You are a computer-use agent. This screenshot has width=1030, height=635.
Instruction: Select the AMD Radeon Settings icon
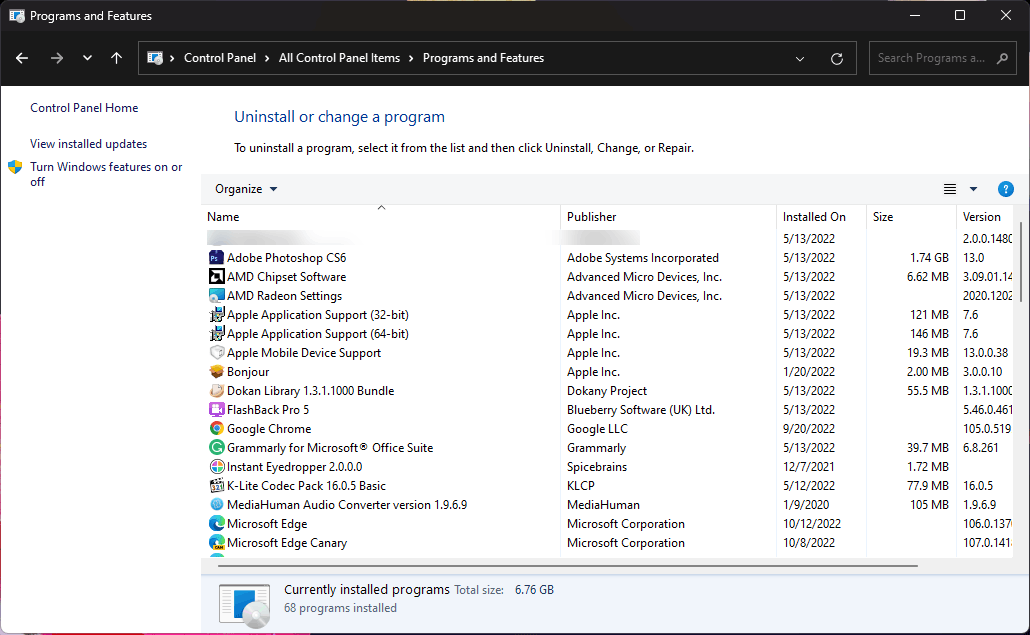point(216,295)
